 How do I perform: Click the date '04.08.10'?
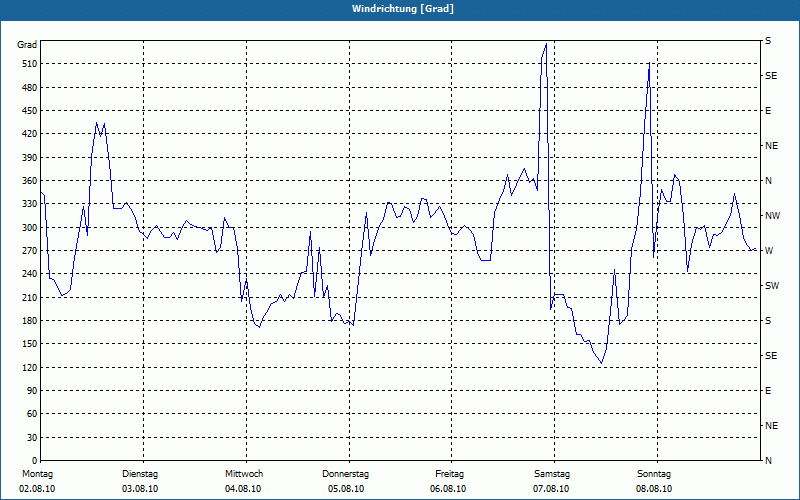(243, 489)
